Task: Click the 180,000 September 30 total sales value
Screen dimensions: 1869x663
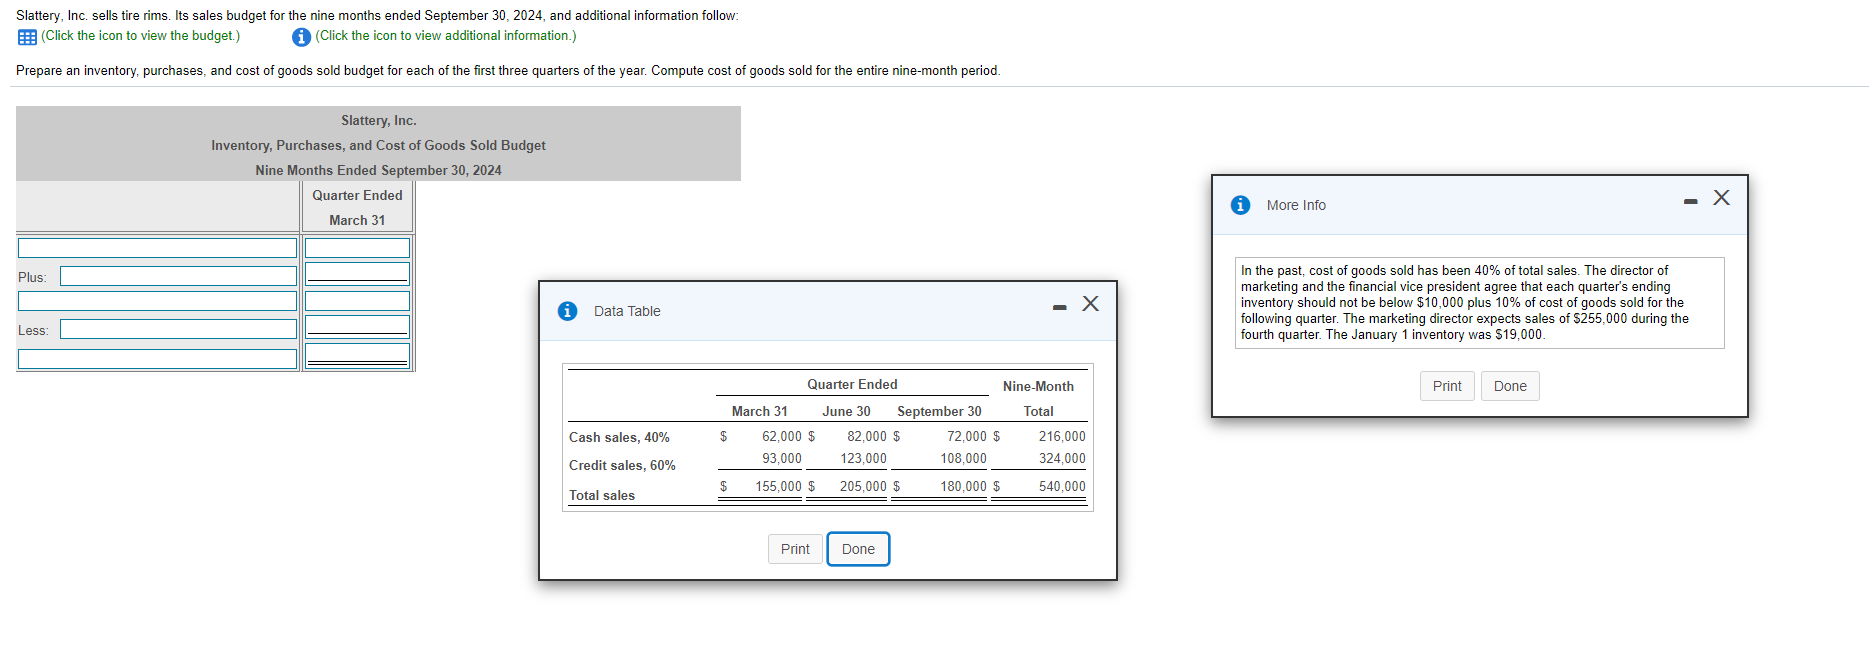Action: coord(963,486)
